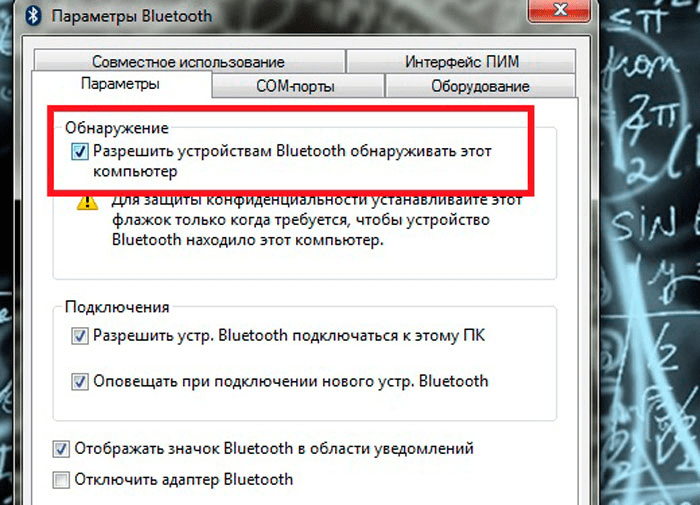
Task: Click the Bluetooth logo icon in title bar
Action: 33,16
